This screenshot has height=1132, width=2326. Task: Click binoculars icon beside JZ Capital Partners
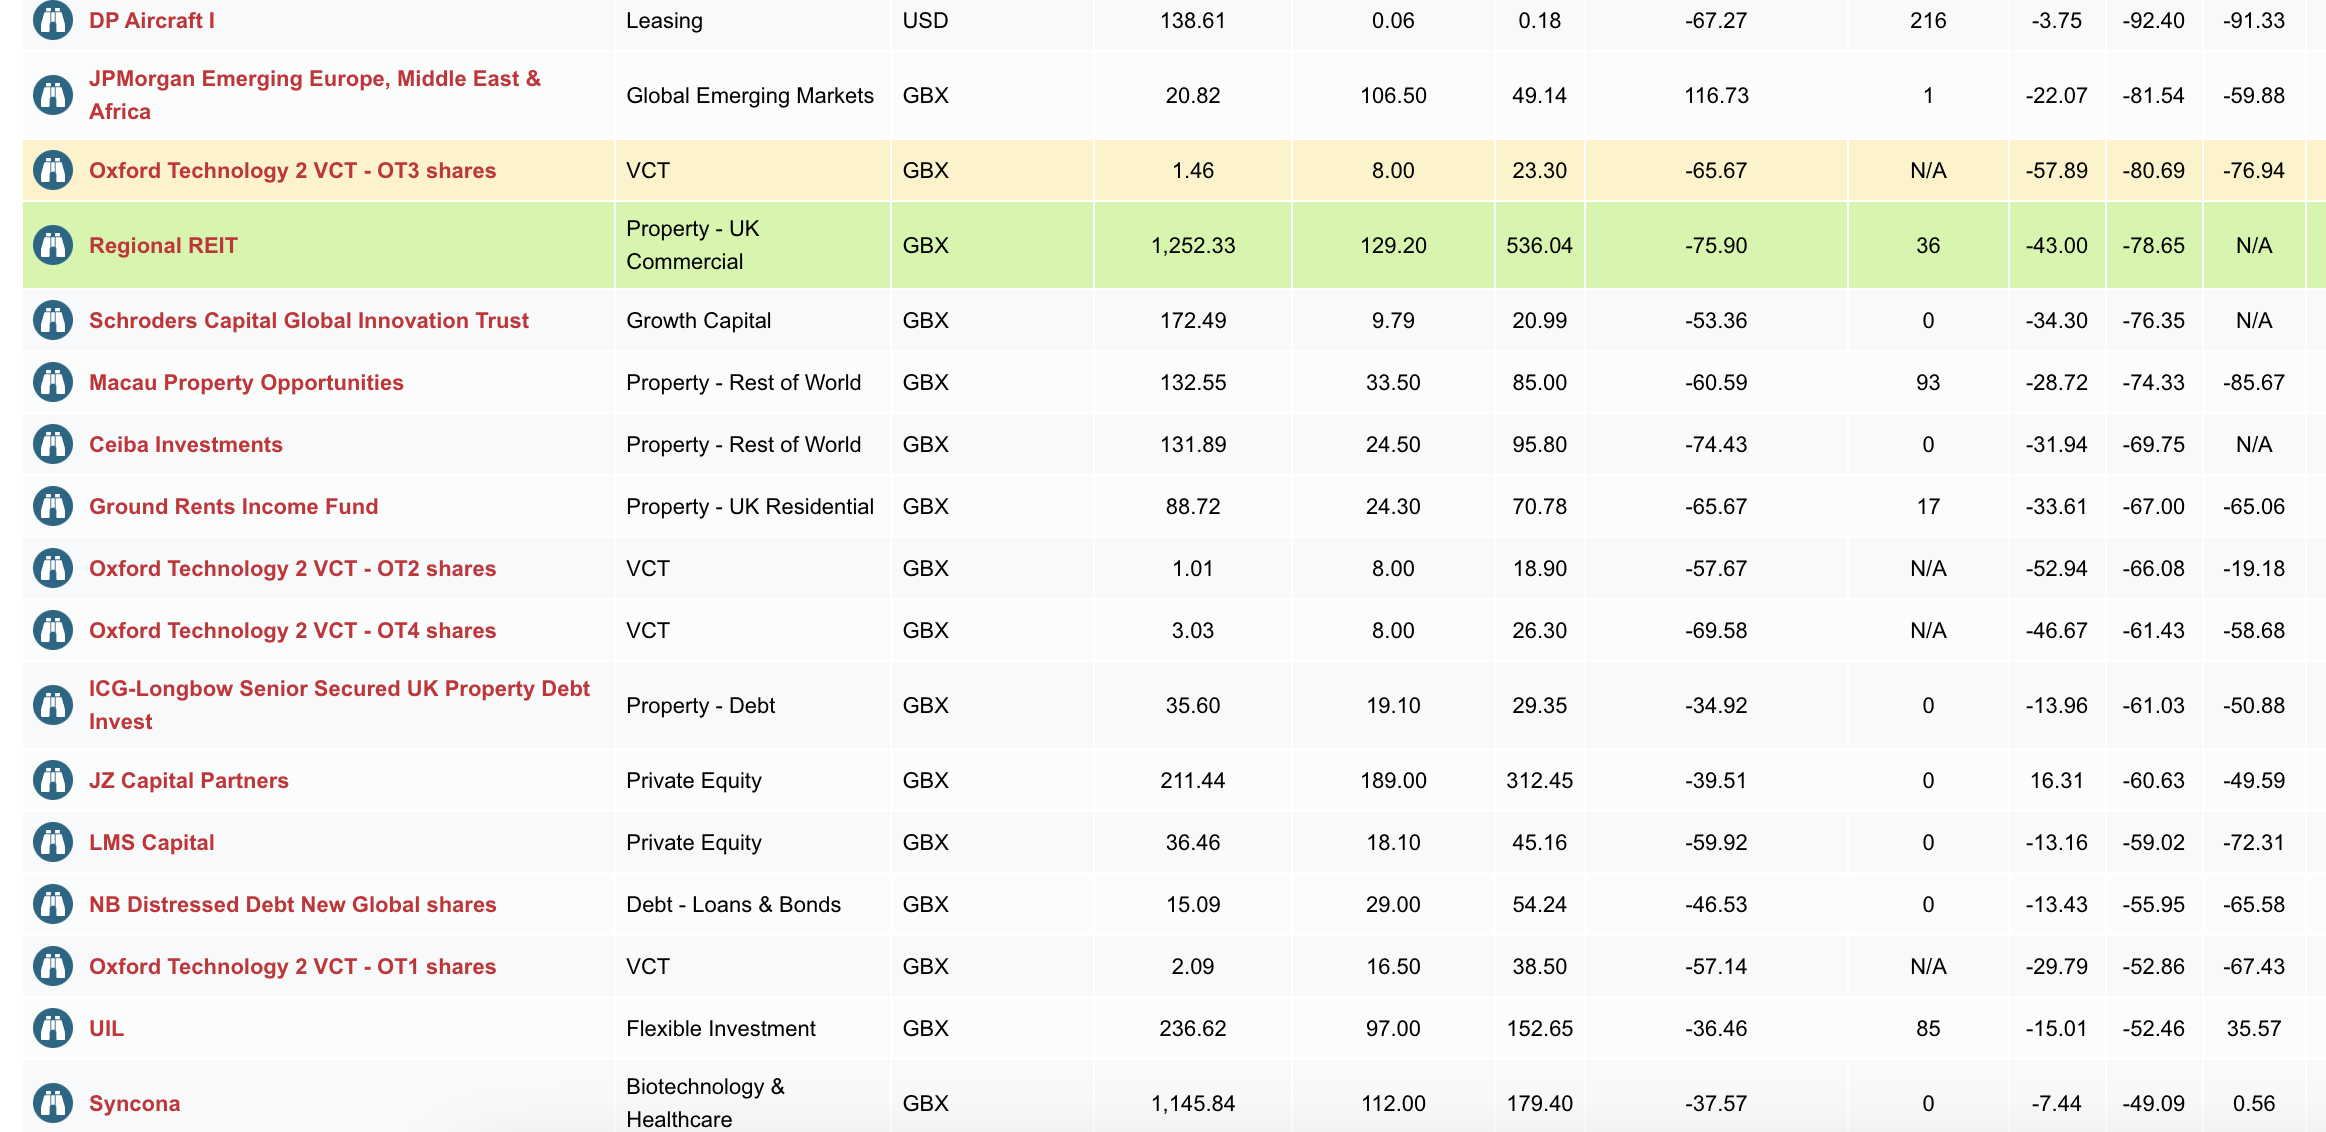tap(53, 780)
